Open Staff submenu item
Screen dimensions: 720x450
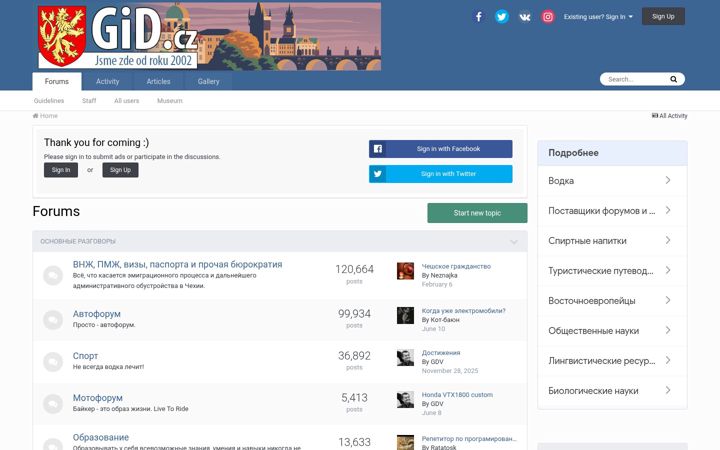(x=89, y=101)
